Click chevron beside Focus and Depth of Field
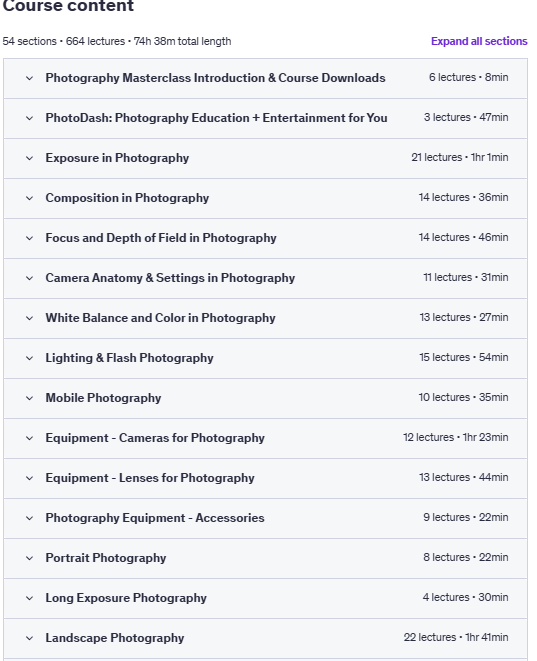 30,238
